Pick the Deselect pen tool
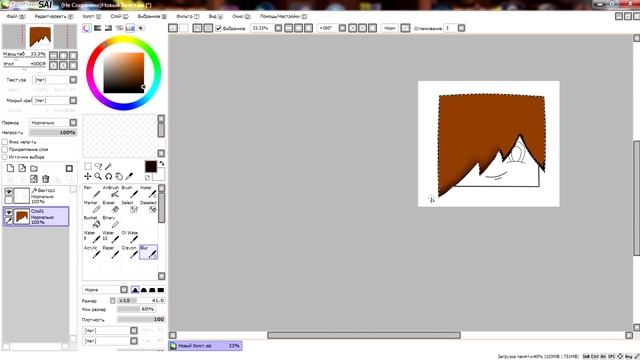Image resolution: width=640 pixels, height=360 pixels. click(149, 207)
